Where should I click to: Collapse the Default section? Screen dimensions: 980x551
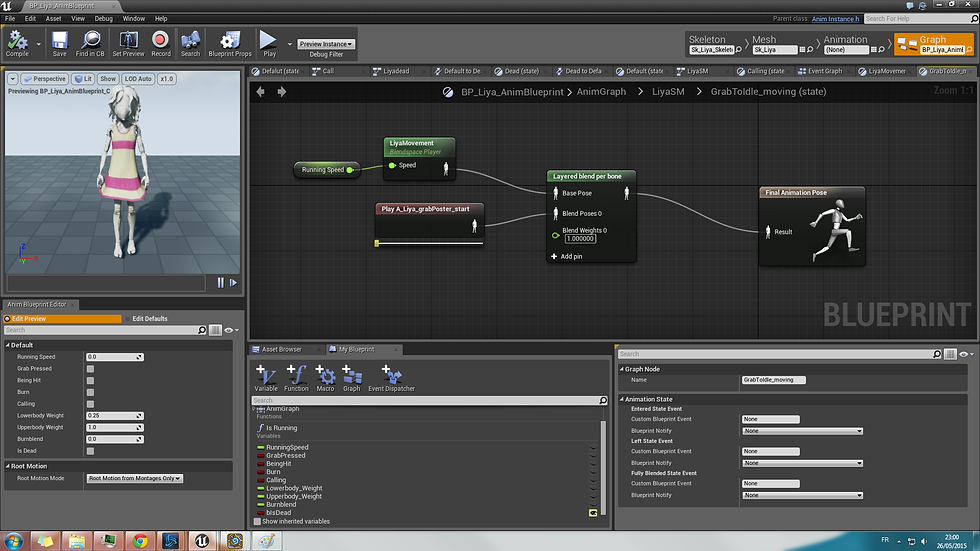8,345
